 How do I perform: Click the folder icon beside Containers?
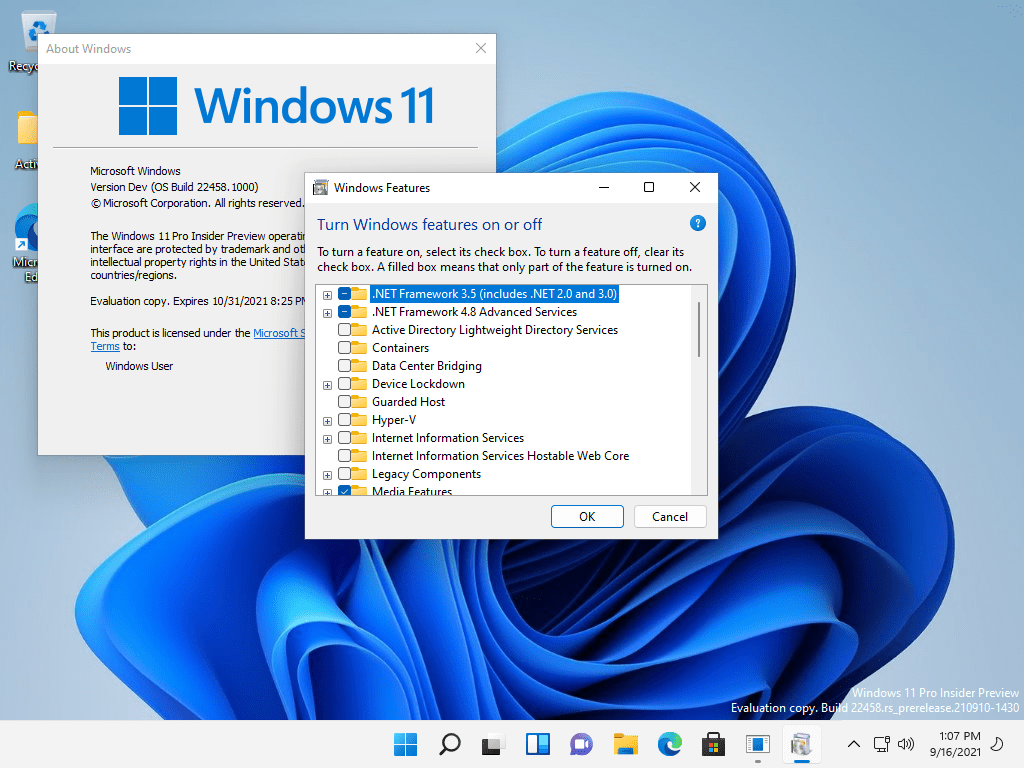click(359, 347)
